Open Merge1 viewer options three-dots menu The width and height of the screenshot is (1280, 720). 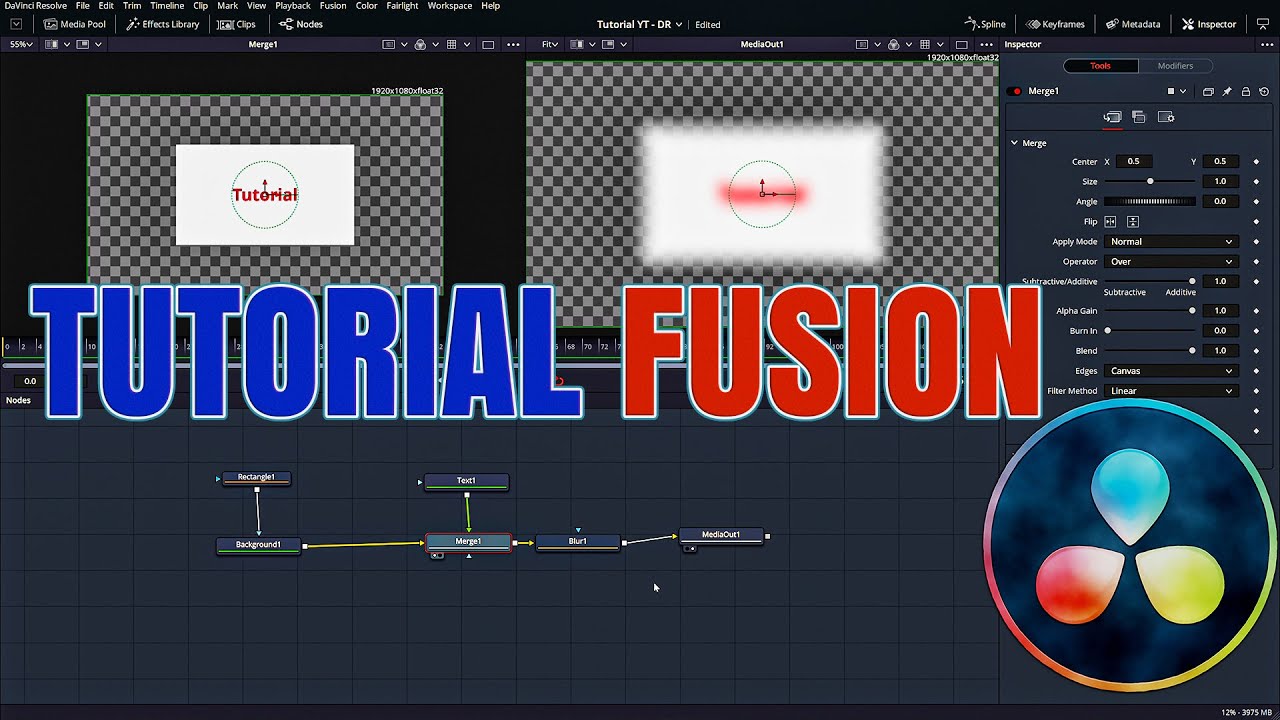(514, 44)
